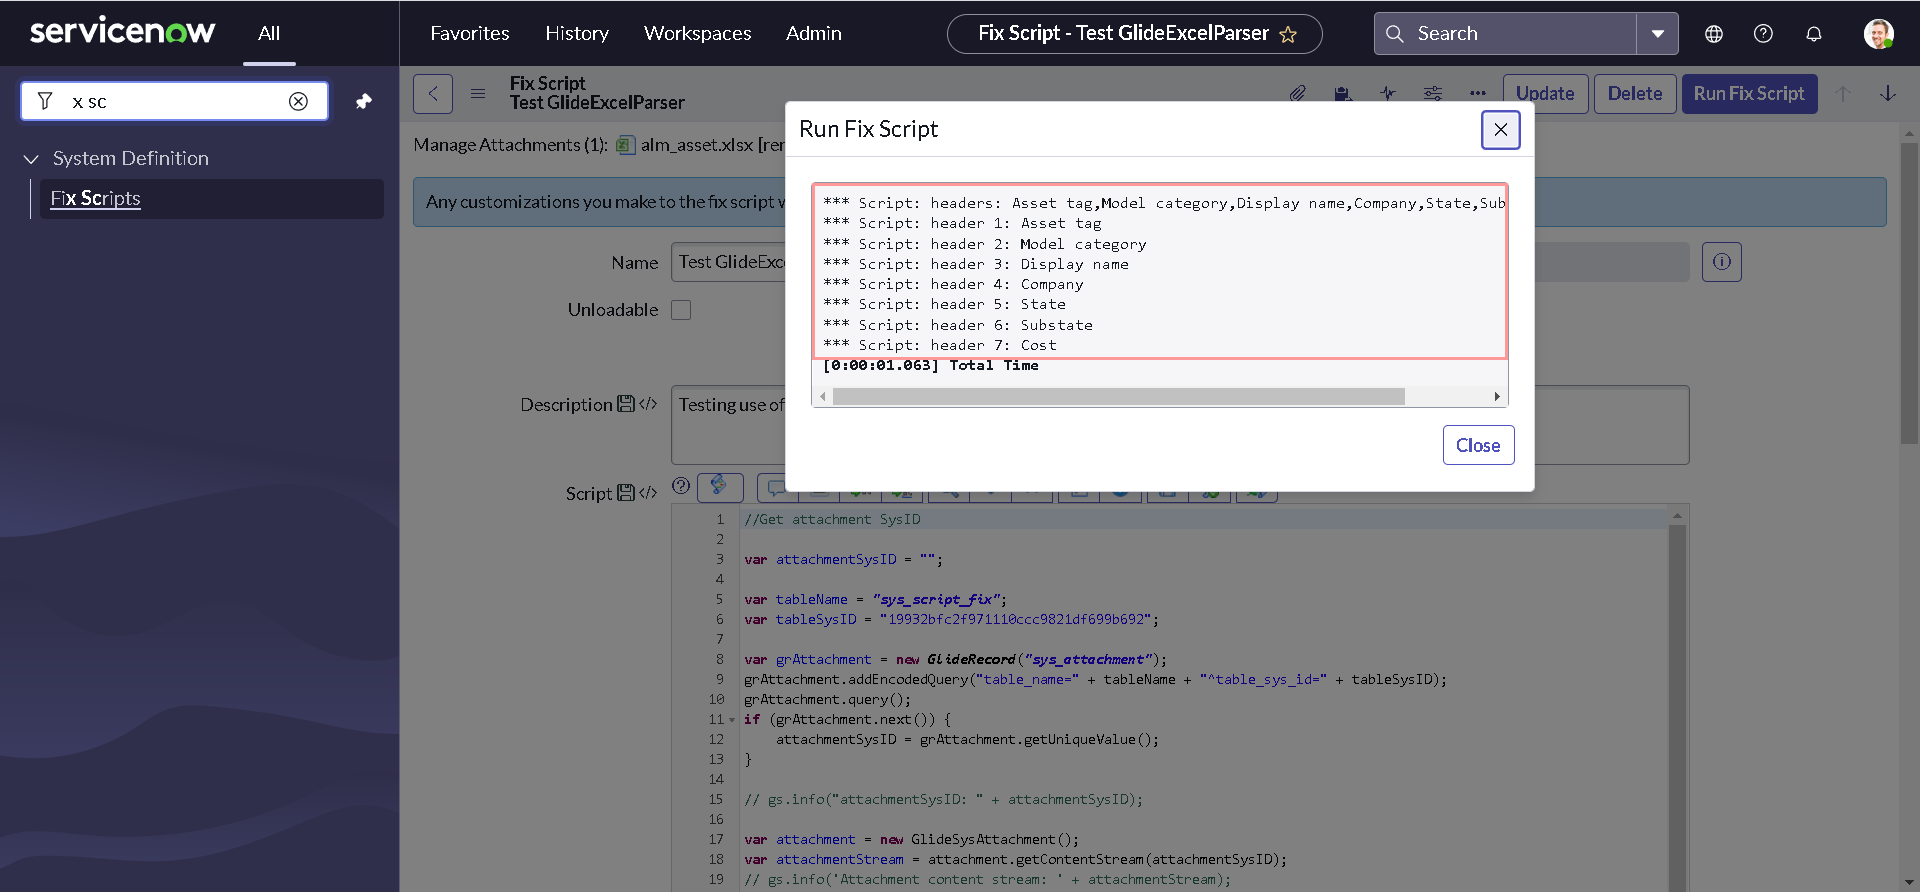The image size is (1920, 892).
Task: Open the more options ellipsis icon
Action: pos(1478,94)
